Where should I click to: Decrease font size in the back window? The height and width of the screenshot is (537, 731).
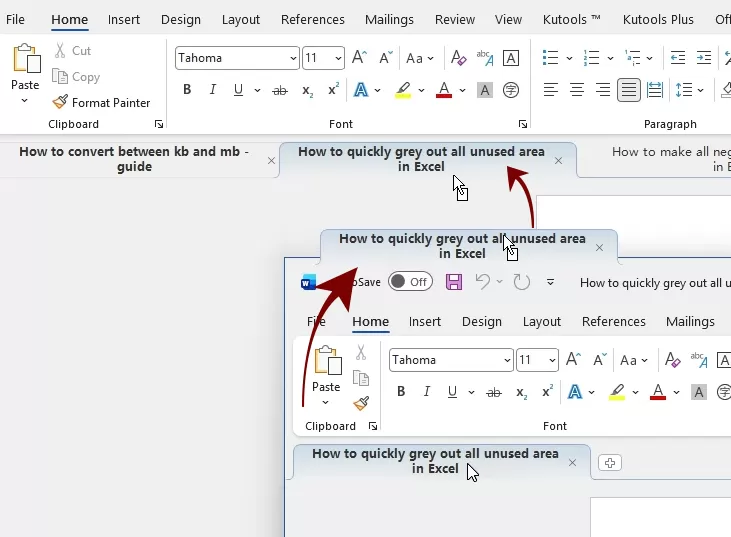click(386, 58)
